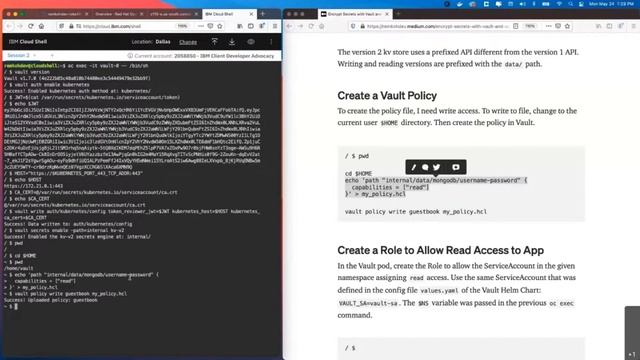Go to home in the Cloud Shell browser

pos(41,26)
